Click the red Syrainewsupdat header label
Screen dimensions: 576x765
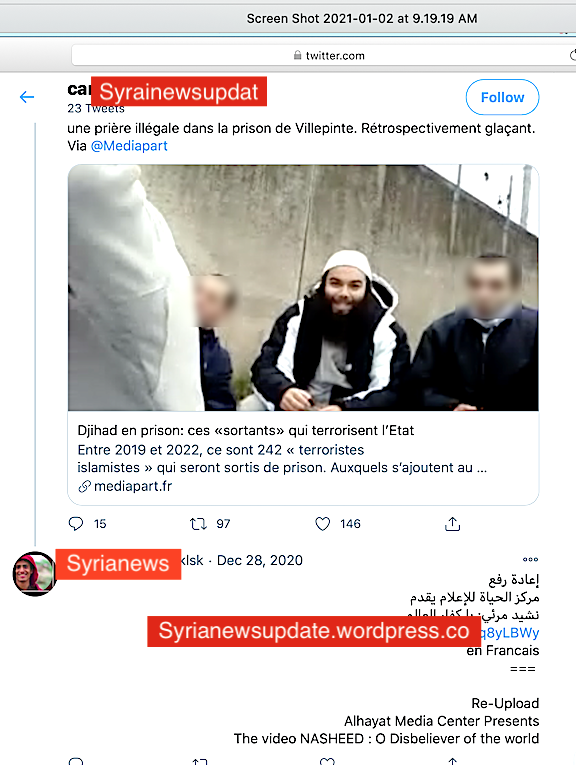point(179,91)
